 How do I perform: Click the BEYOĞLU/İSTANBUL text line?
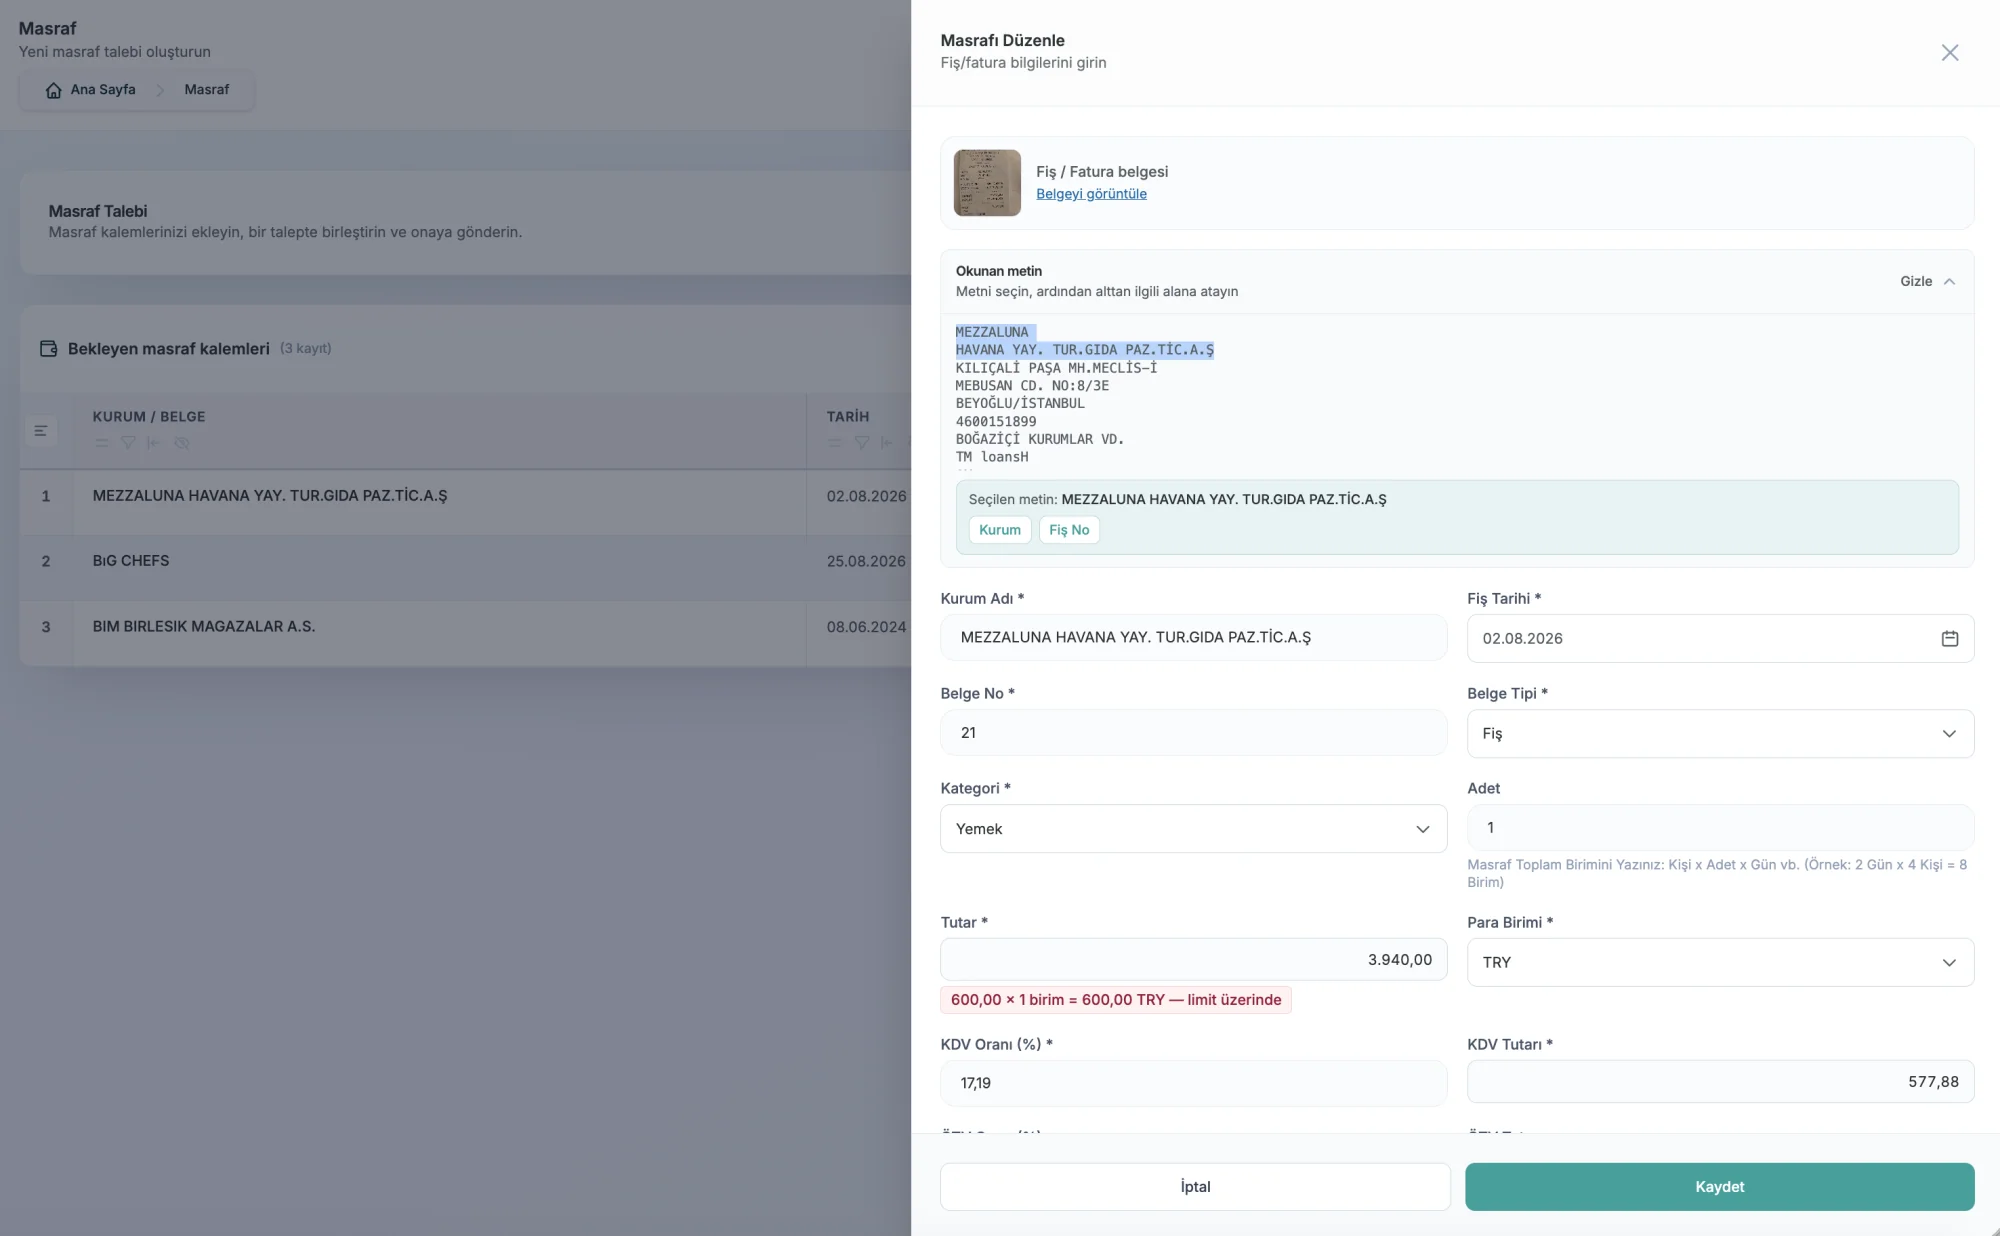click(x=1020, y=404)
